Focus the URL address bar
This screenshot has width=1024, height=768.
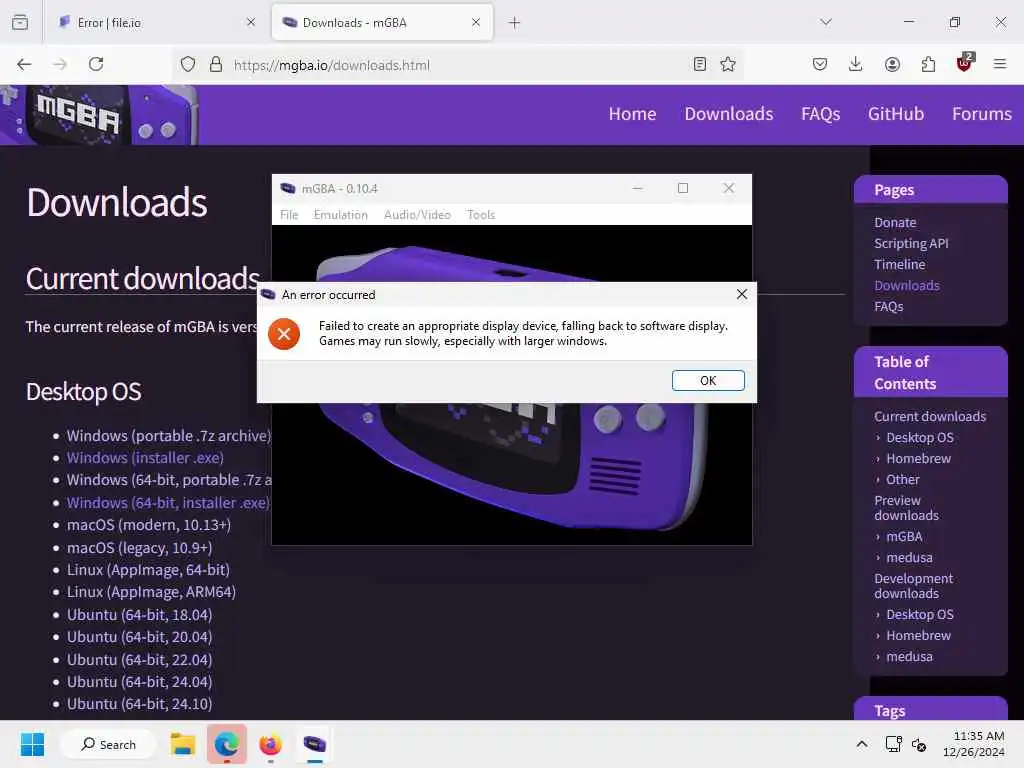pos(457,65)
